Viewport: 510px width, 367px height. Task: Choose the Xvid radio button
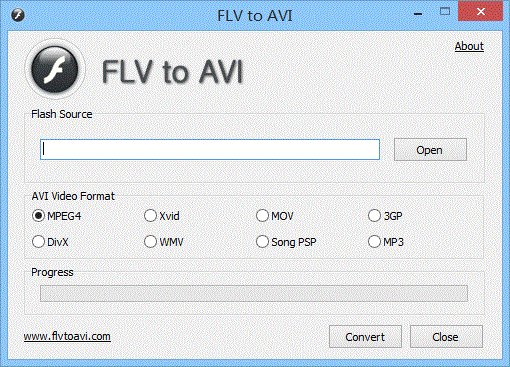click(x=162, y=216)
